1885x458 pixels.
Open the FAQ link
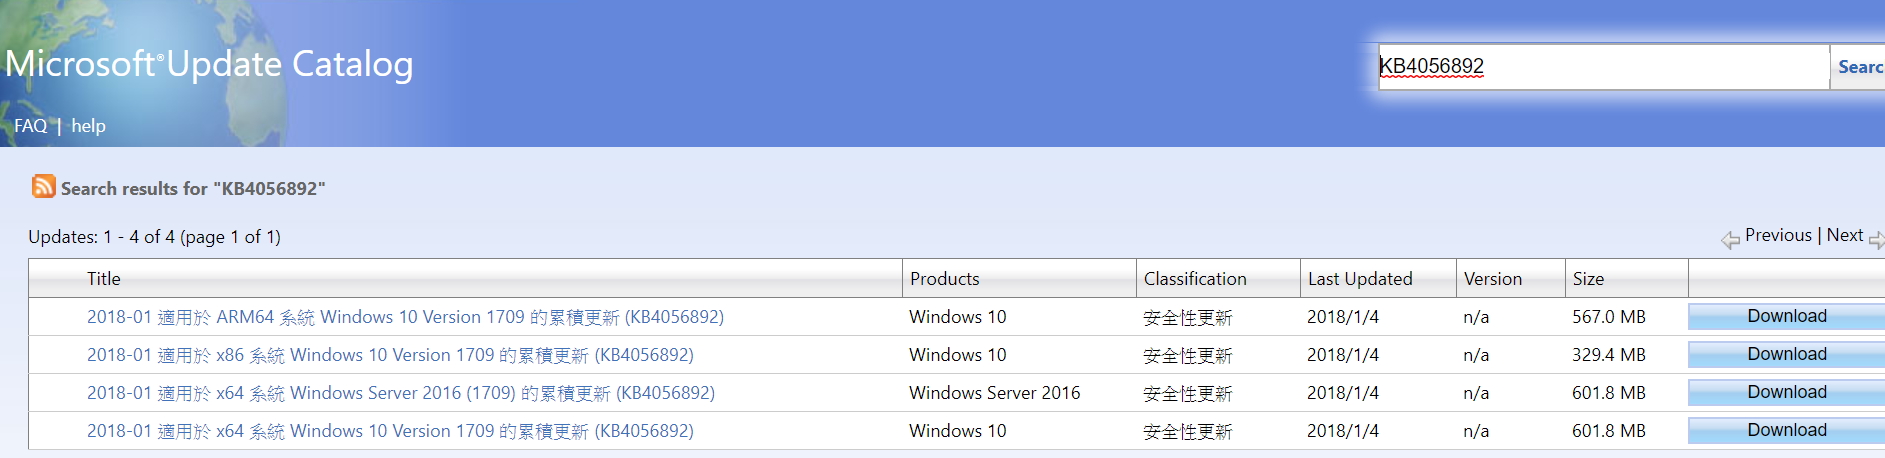pyautogui.click(x=30, y=126)
